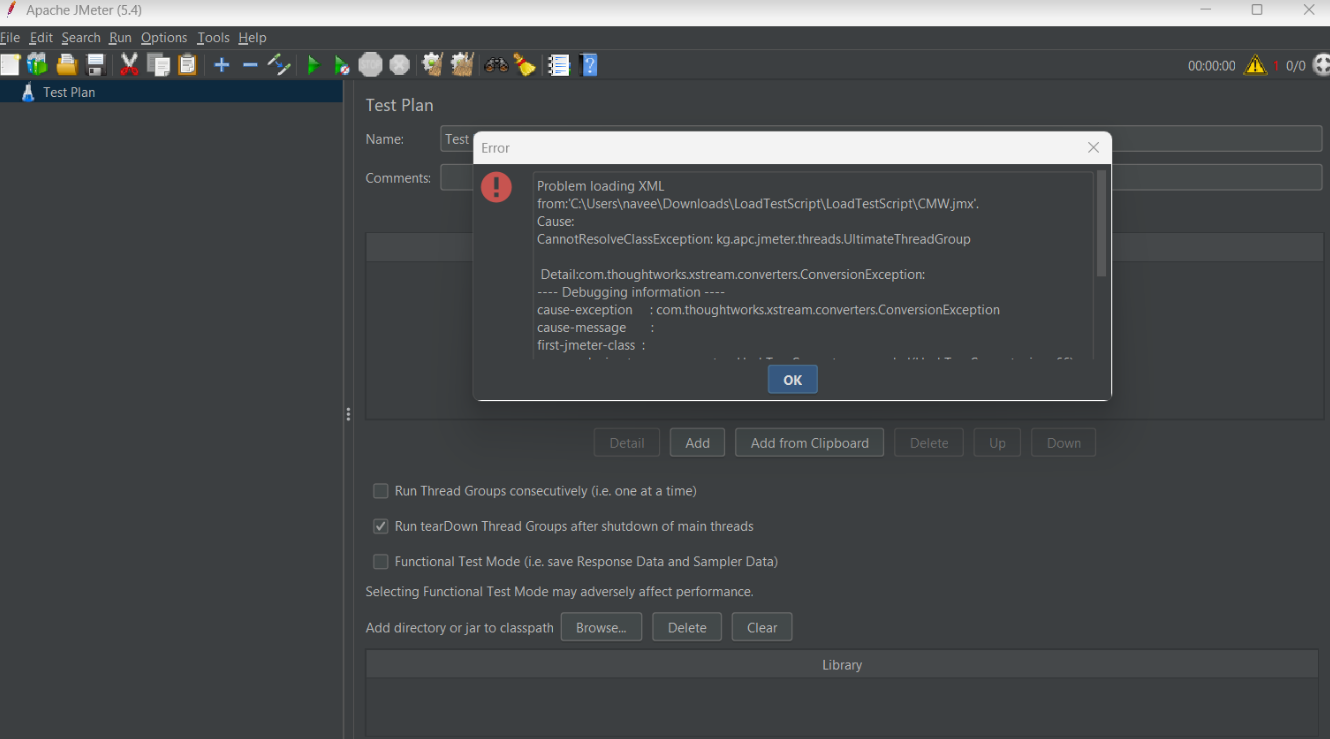The image size is (1330, 739).
Task: Save the plan with the floppy icon
Action: pos(96,65)
